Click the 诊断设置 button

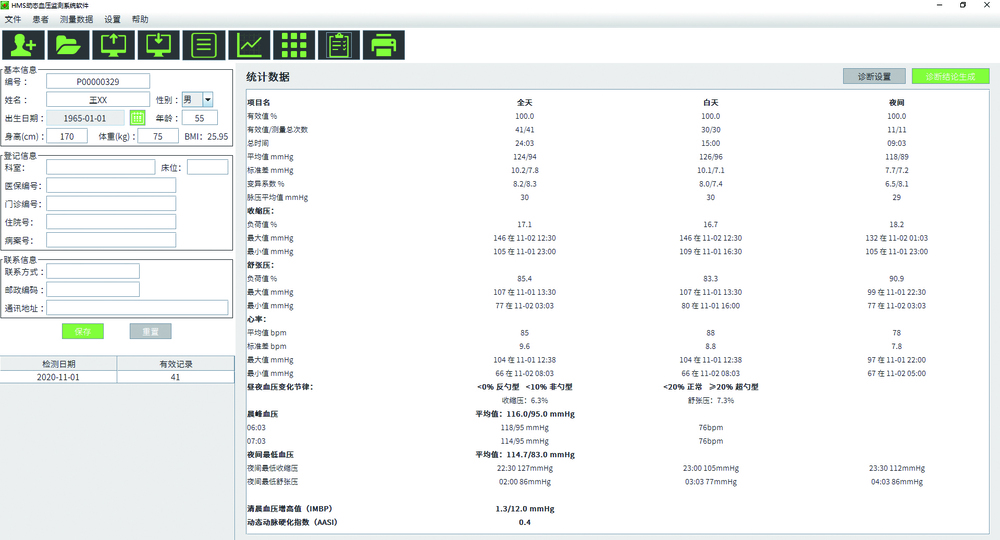point(873,76)
